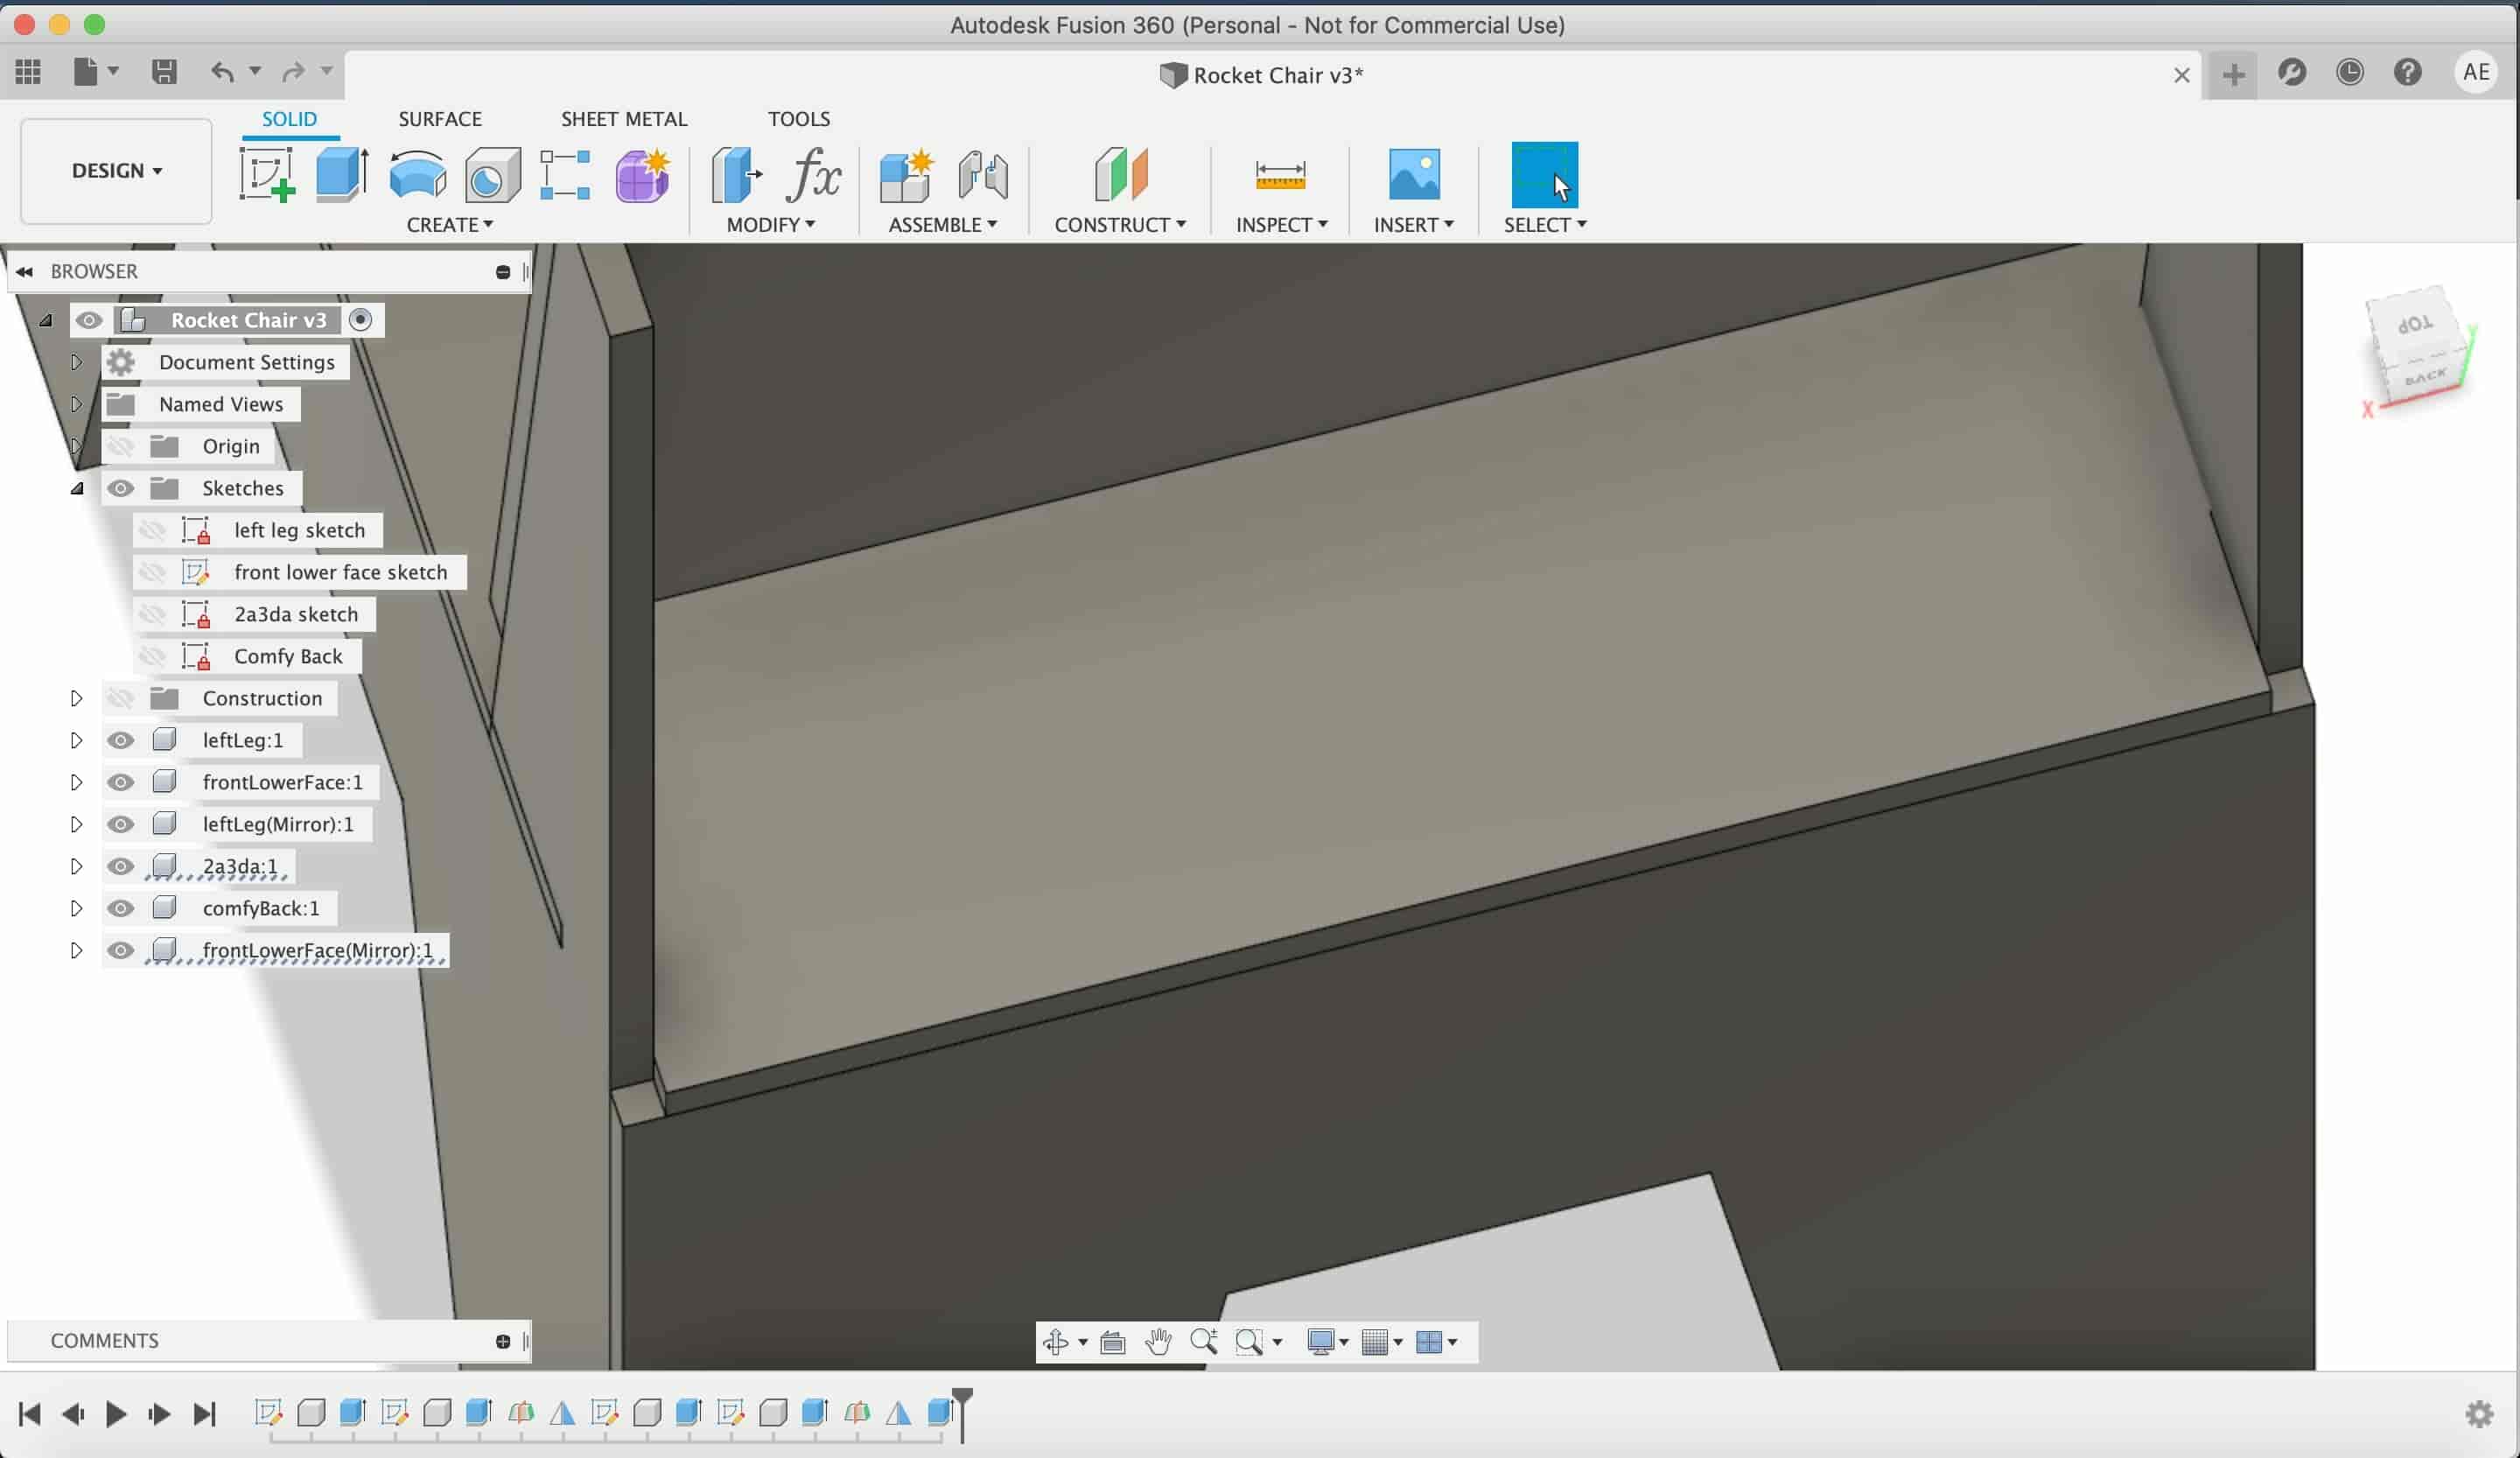Expand Document Settings node
The width and height of the screenshot is (2520, 1458).
76,362
